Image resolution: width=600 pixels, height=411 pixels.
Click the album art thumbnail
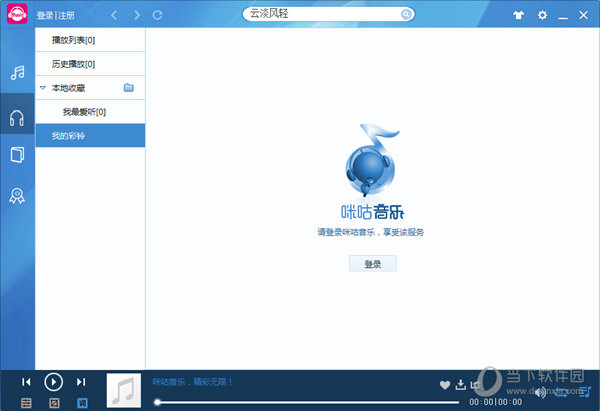(124, 390)
